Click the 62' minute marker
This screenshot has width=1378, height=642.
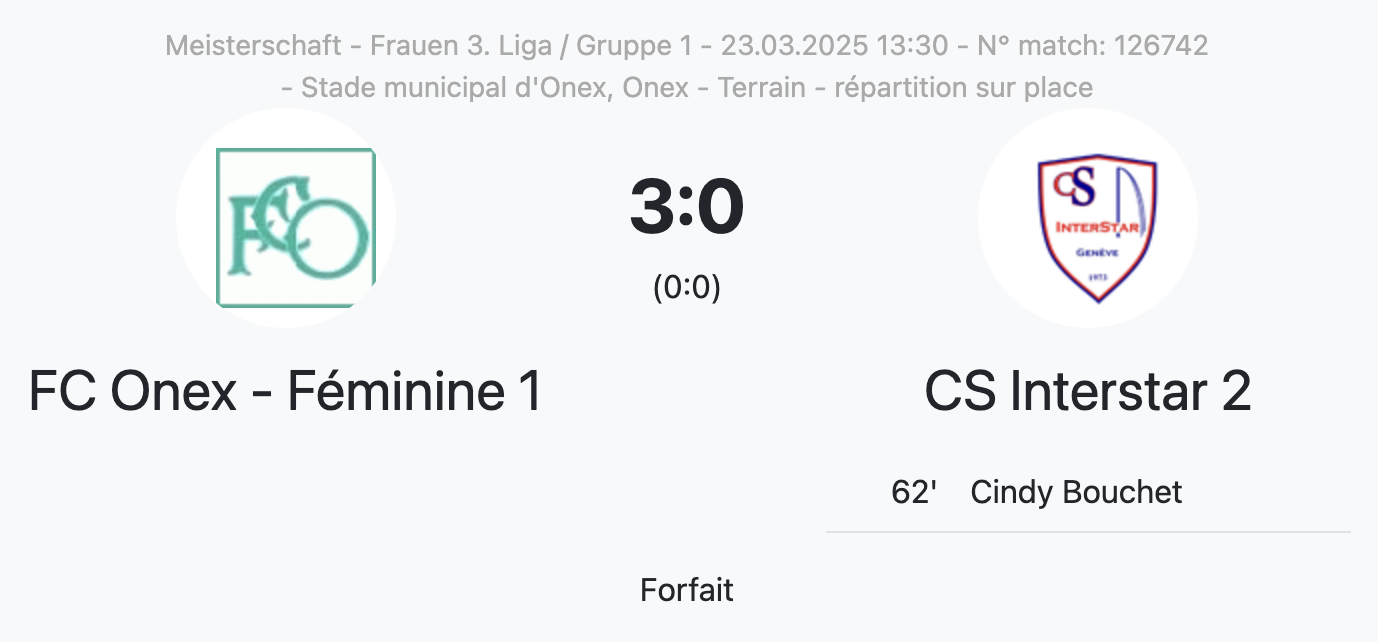point(913,492)
